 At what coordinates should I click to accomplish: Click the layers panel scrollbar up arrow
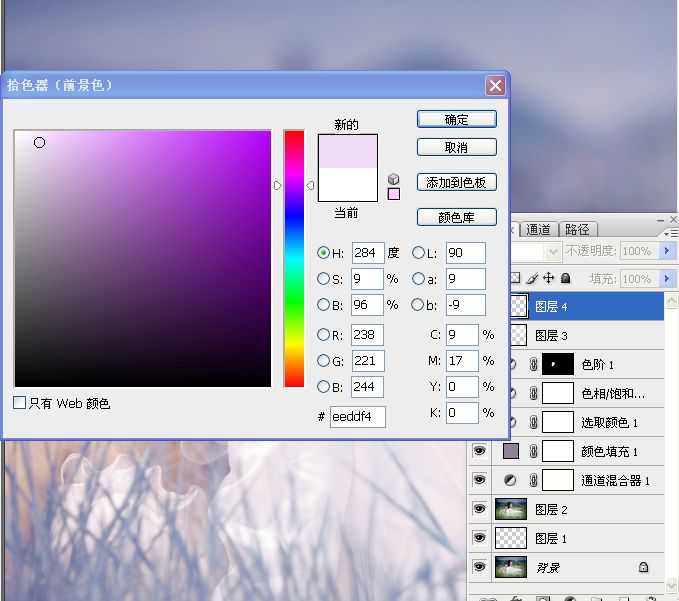tap(672, 300)
